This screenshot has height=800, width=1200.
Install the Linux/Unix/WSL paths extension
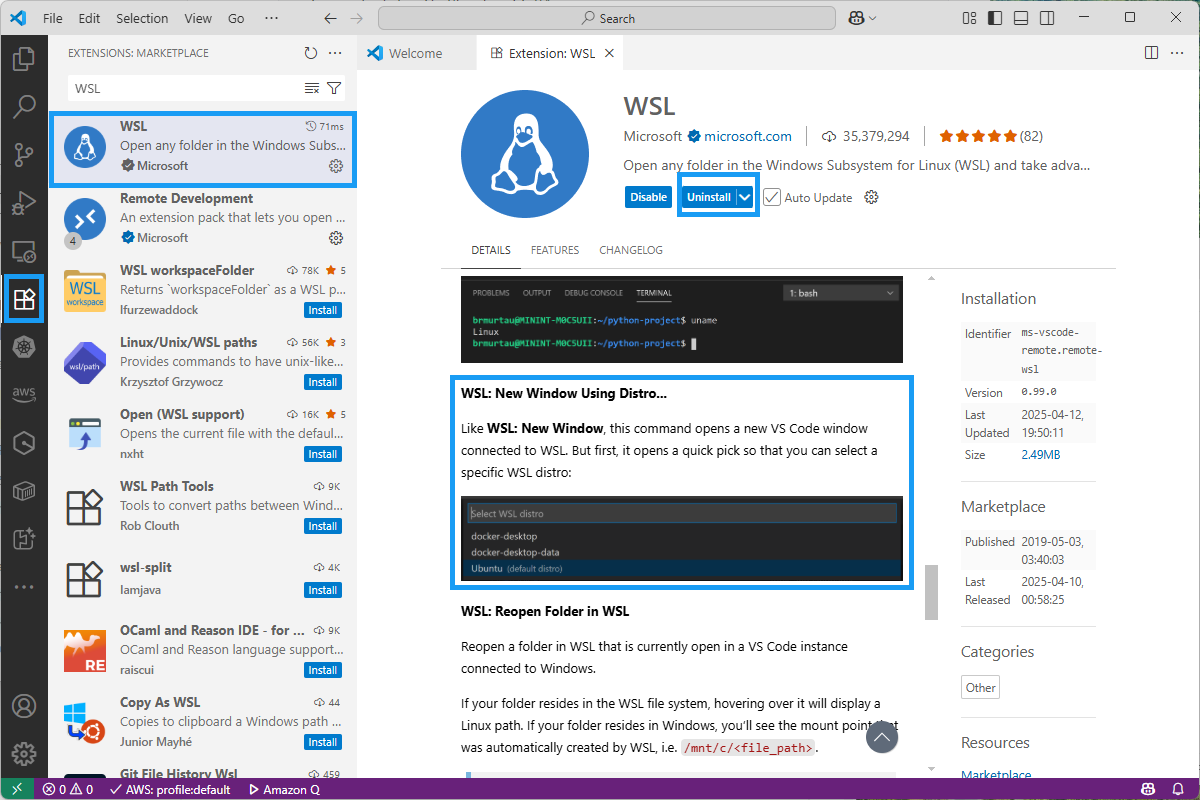(x=323, y=382)
